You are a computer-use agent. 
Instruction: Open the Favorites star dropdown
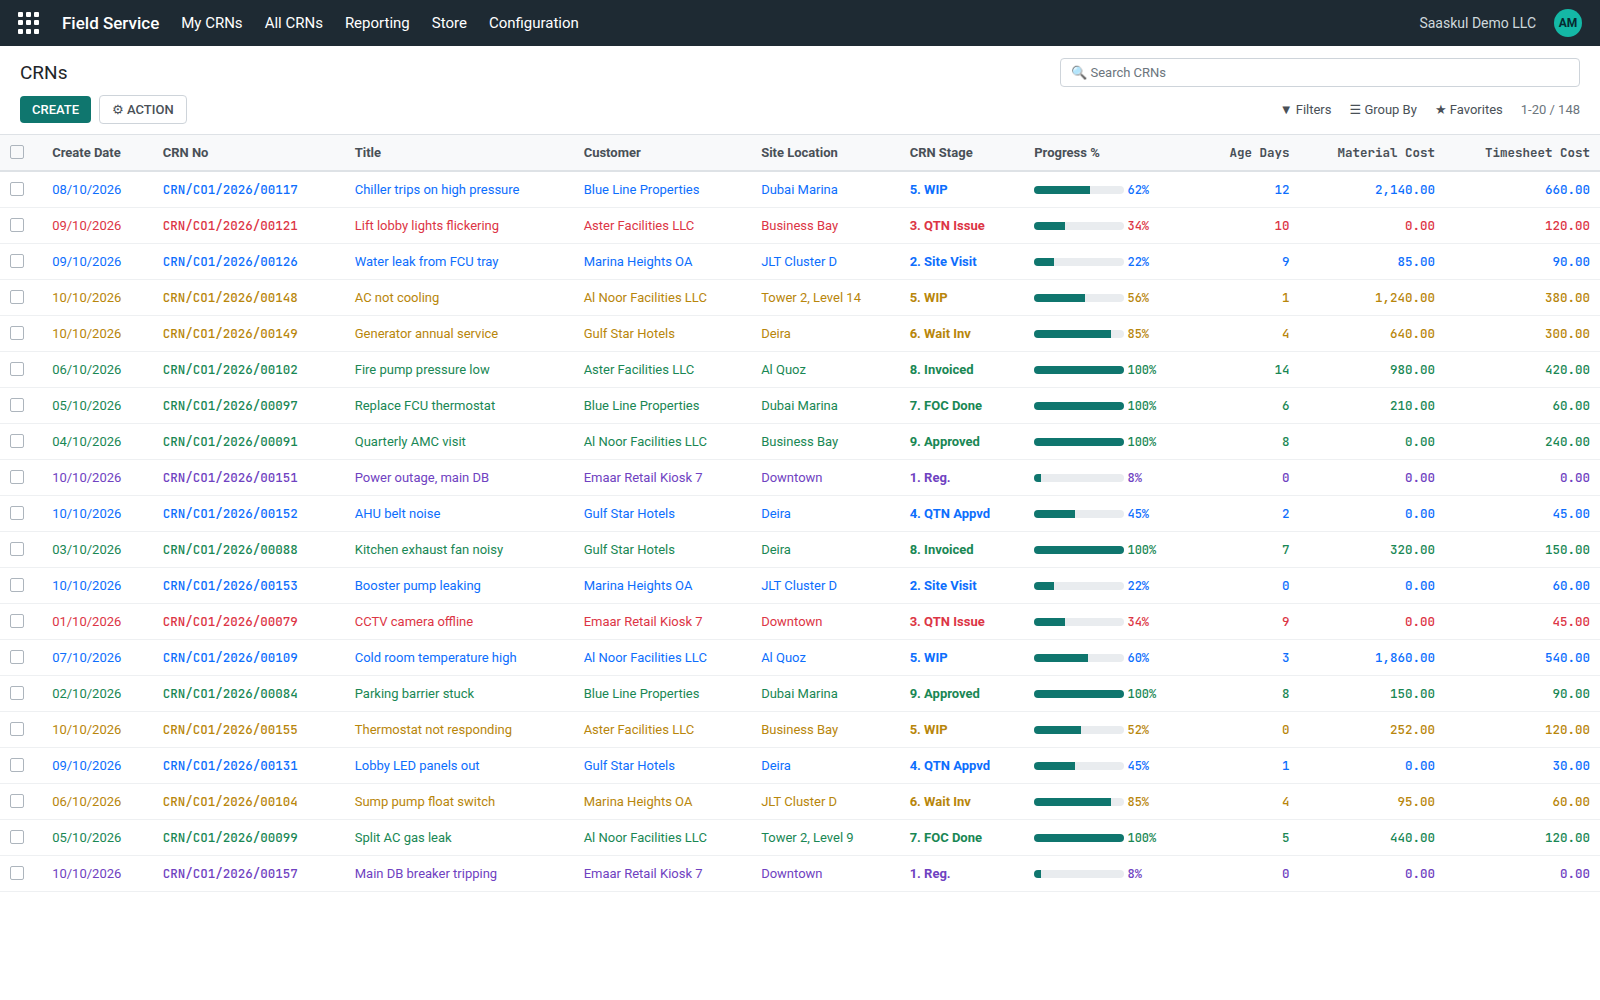pos(1469,110)
